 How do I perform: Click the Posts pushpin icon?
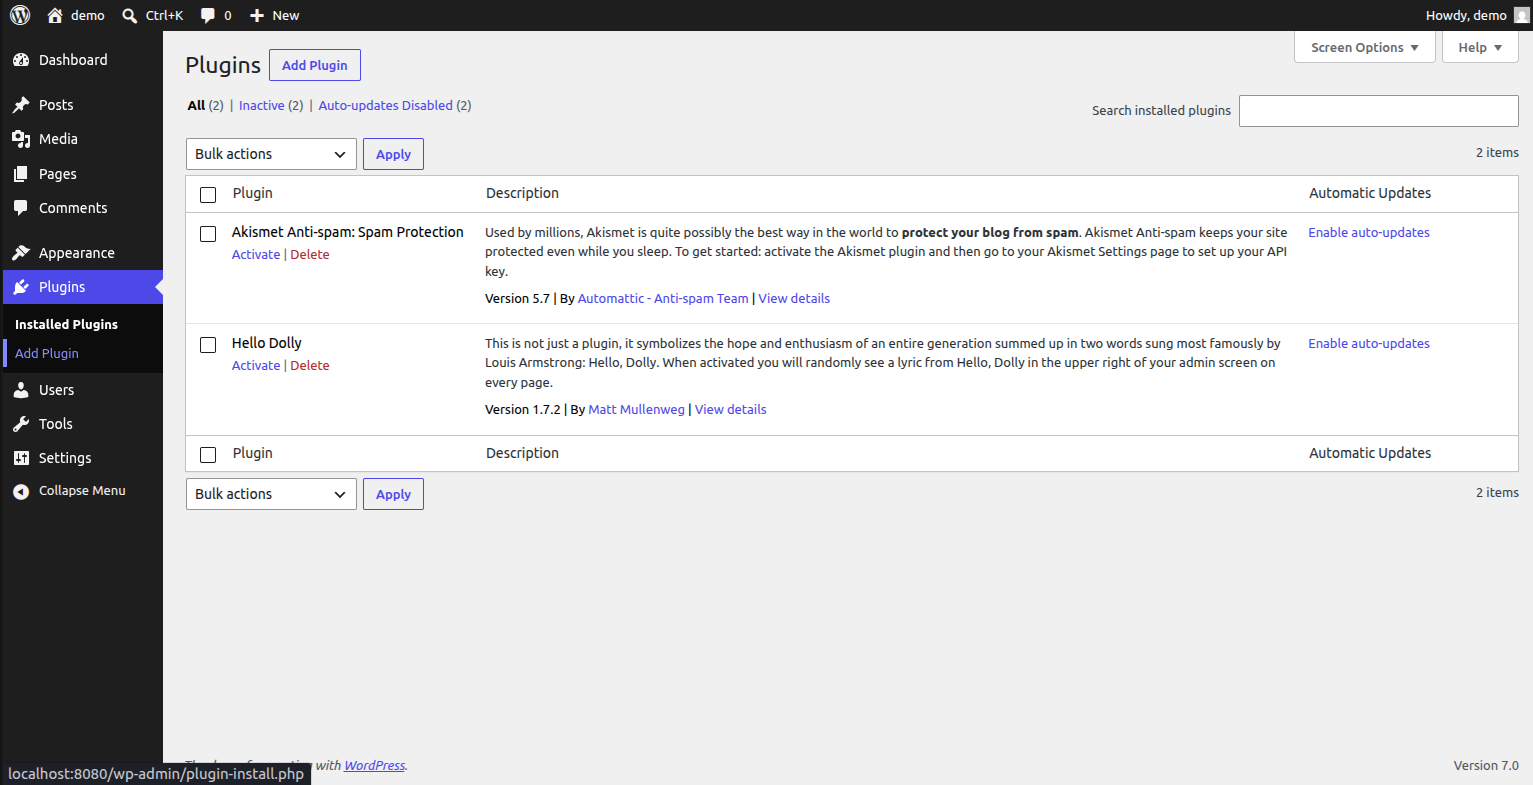pyautogui.click(x=21, y=105)
